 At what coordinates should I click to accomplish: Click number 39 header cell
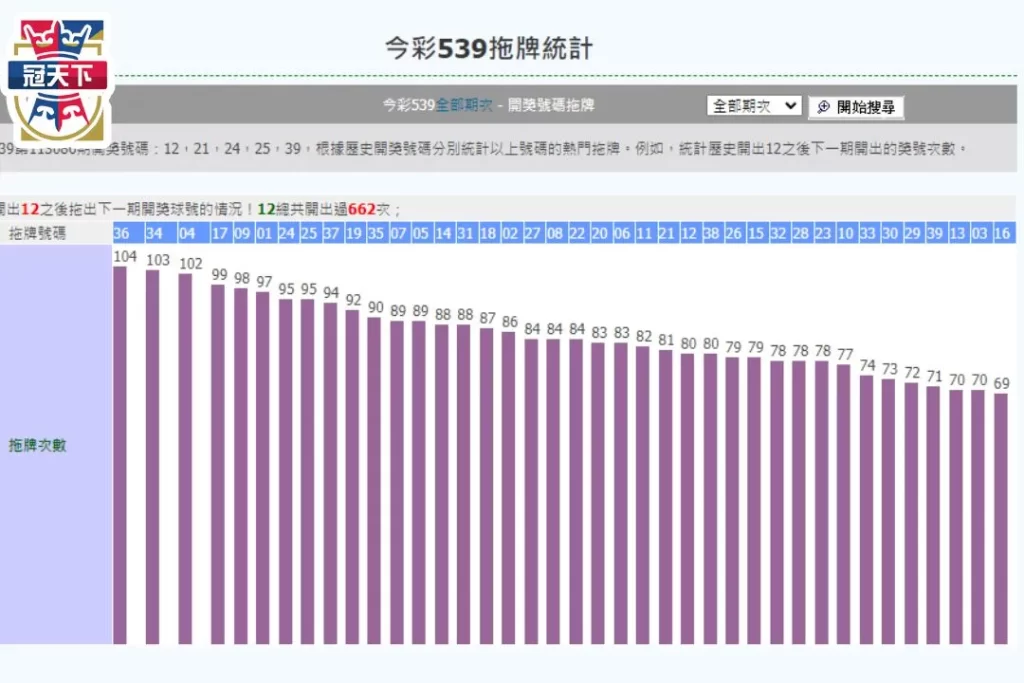[x=934, y=233]
